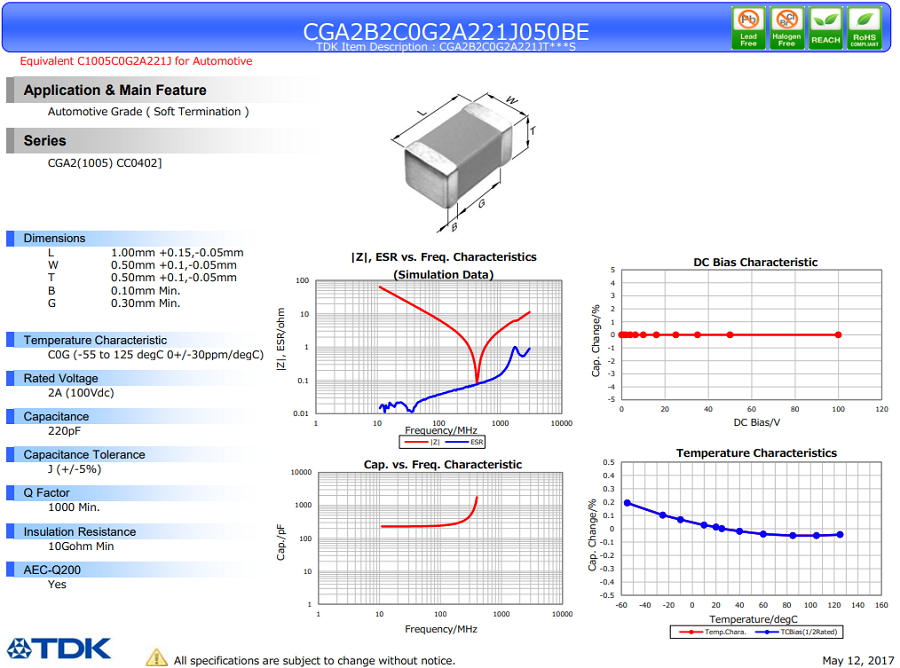Click the Lead Free badge icon
Image resolution: width=900 pixels, height=668 pixels.
(748, 28)
